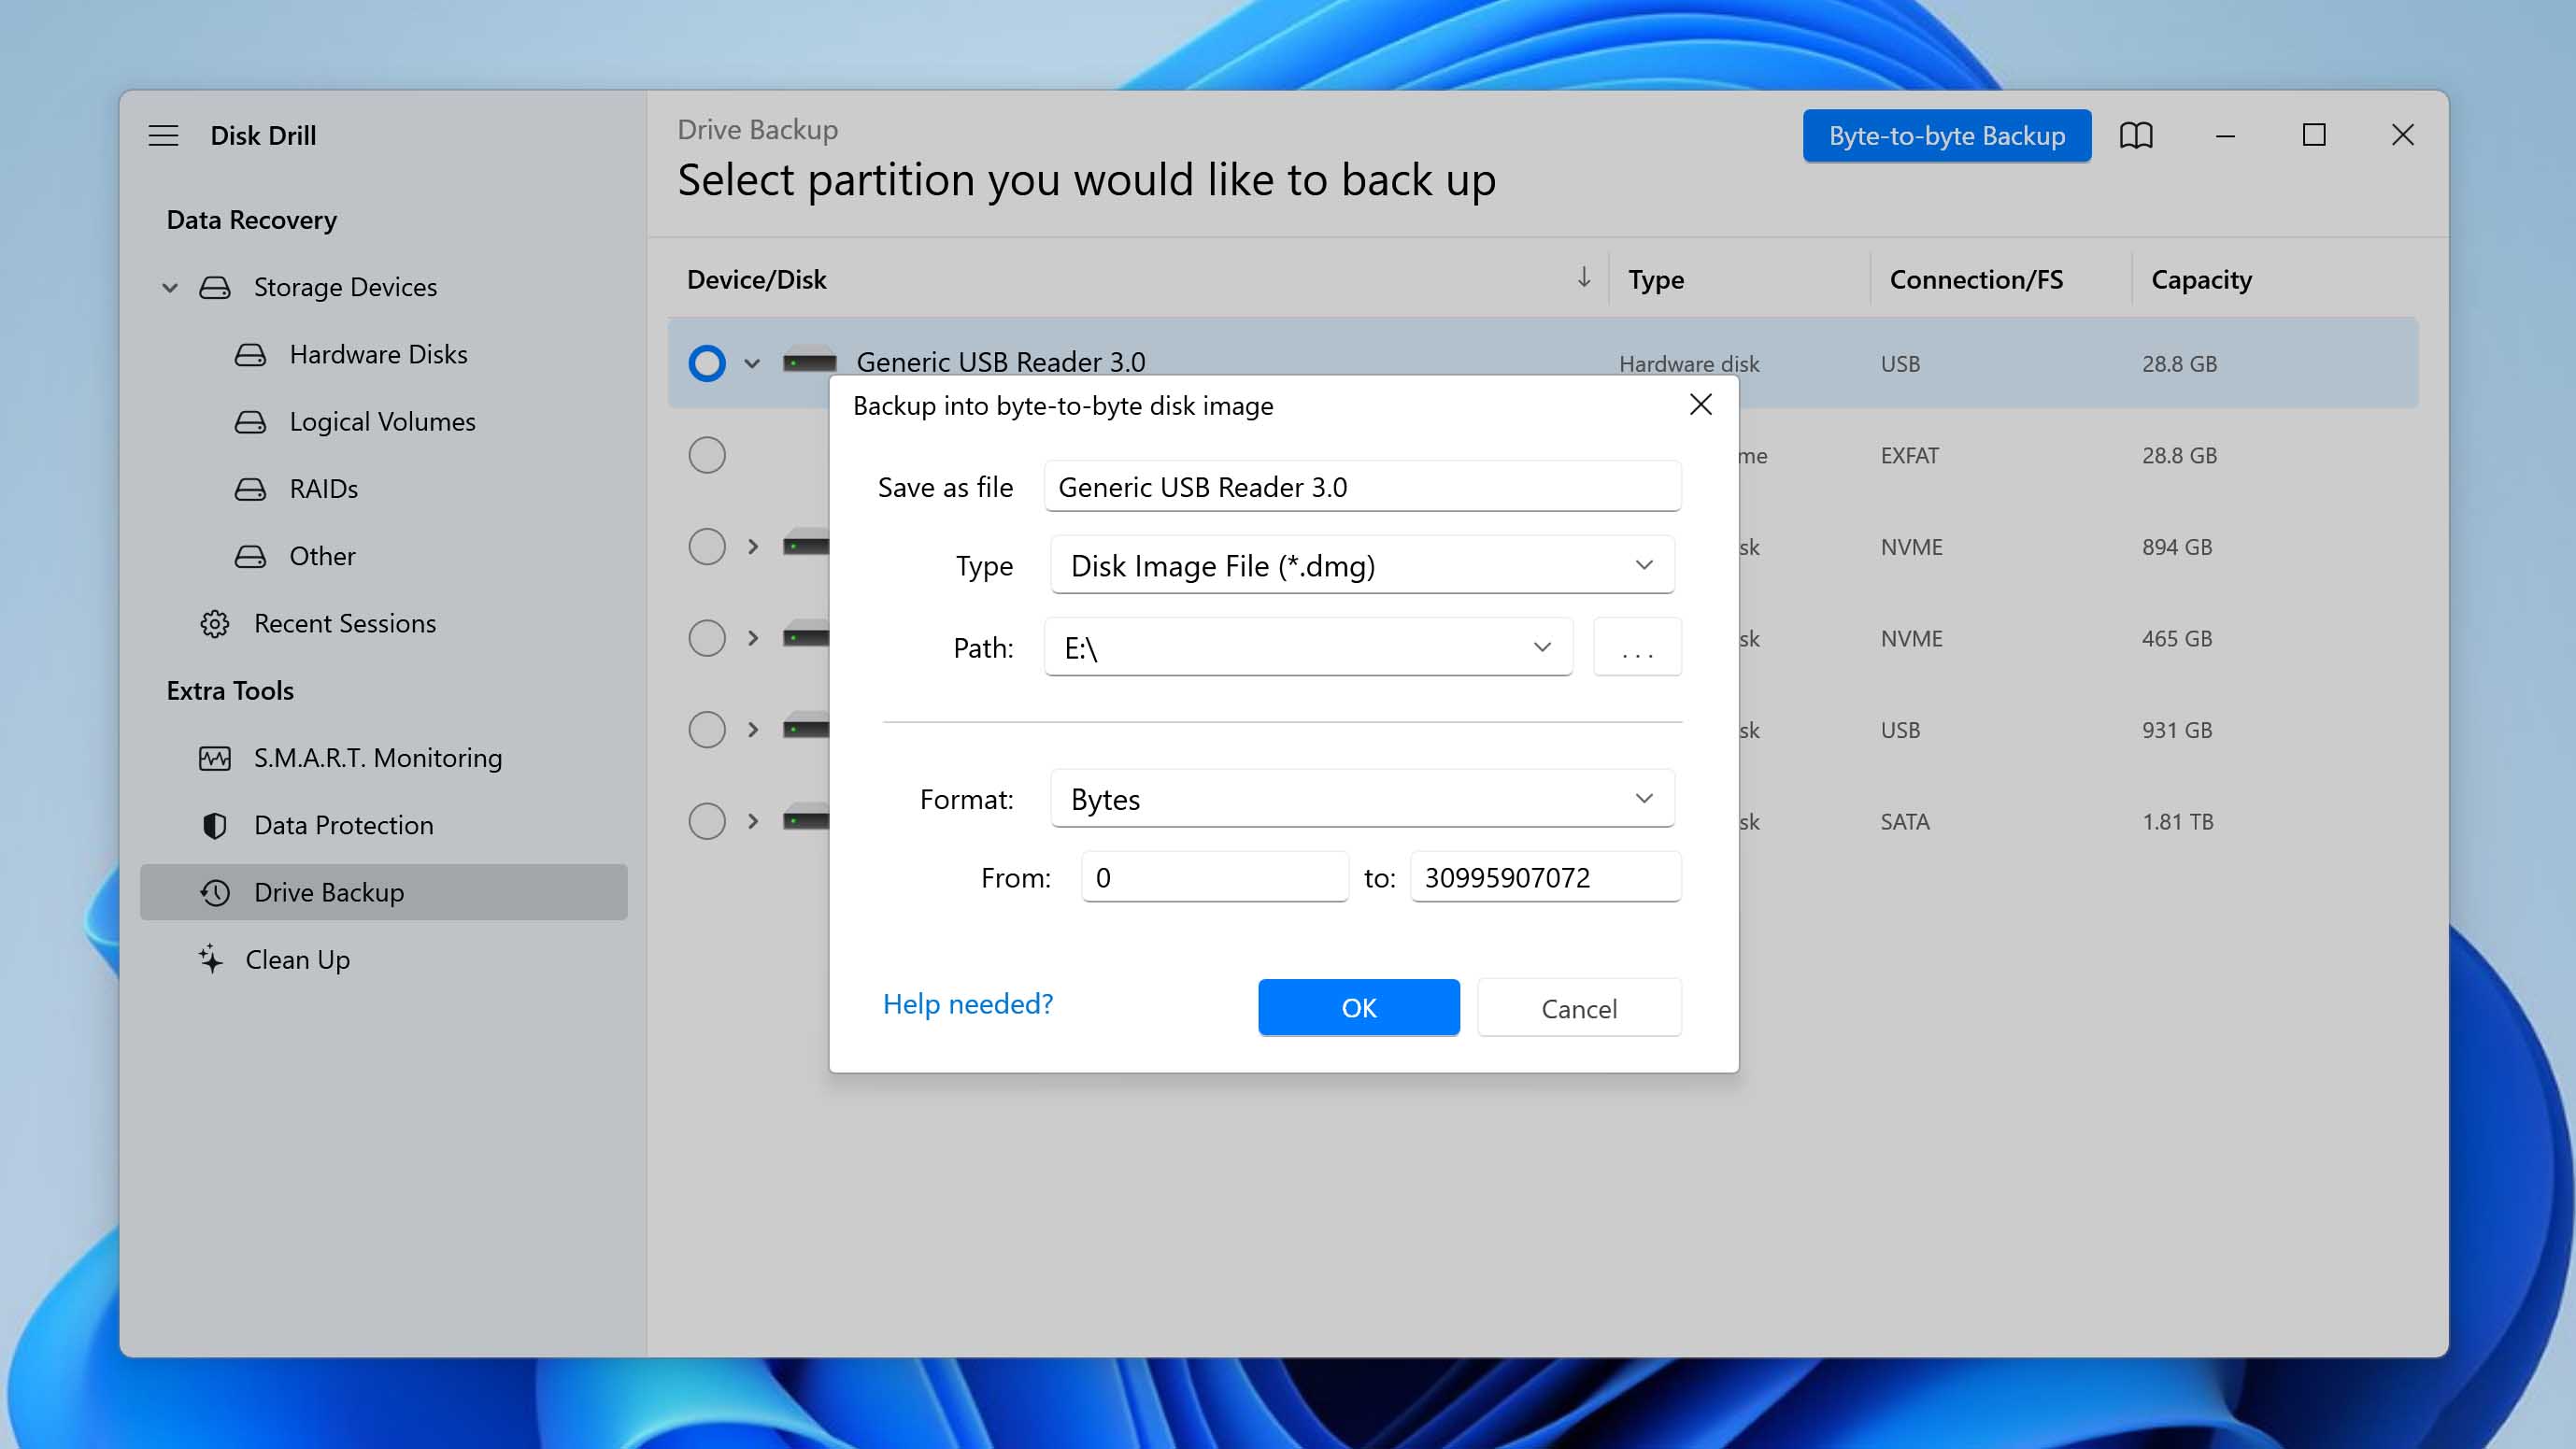Image resolution: width=2576 pixels, height=1449 pixels.
Task: Click the Storage Devices drive icon
Action: 214,288
